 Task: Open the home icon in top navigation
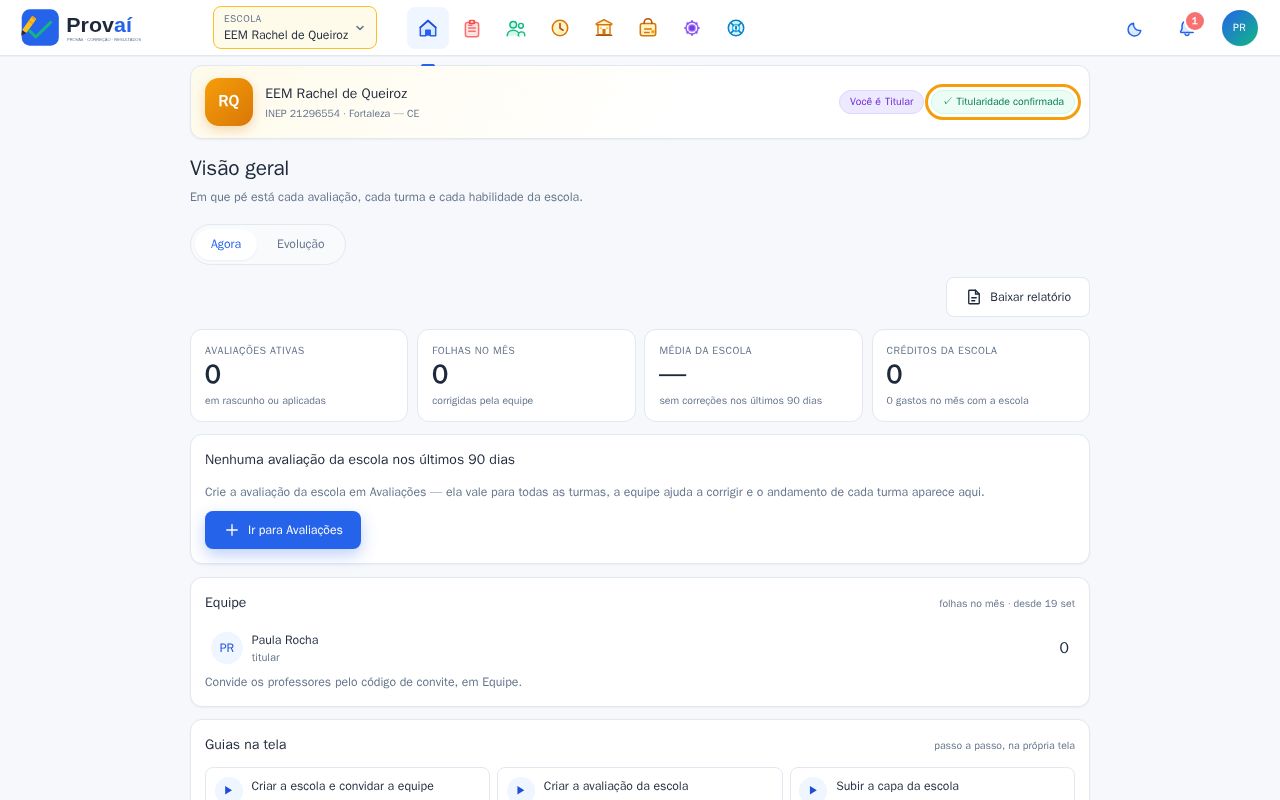pos(428,28)
